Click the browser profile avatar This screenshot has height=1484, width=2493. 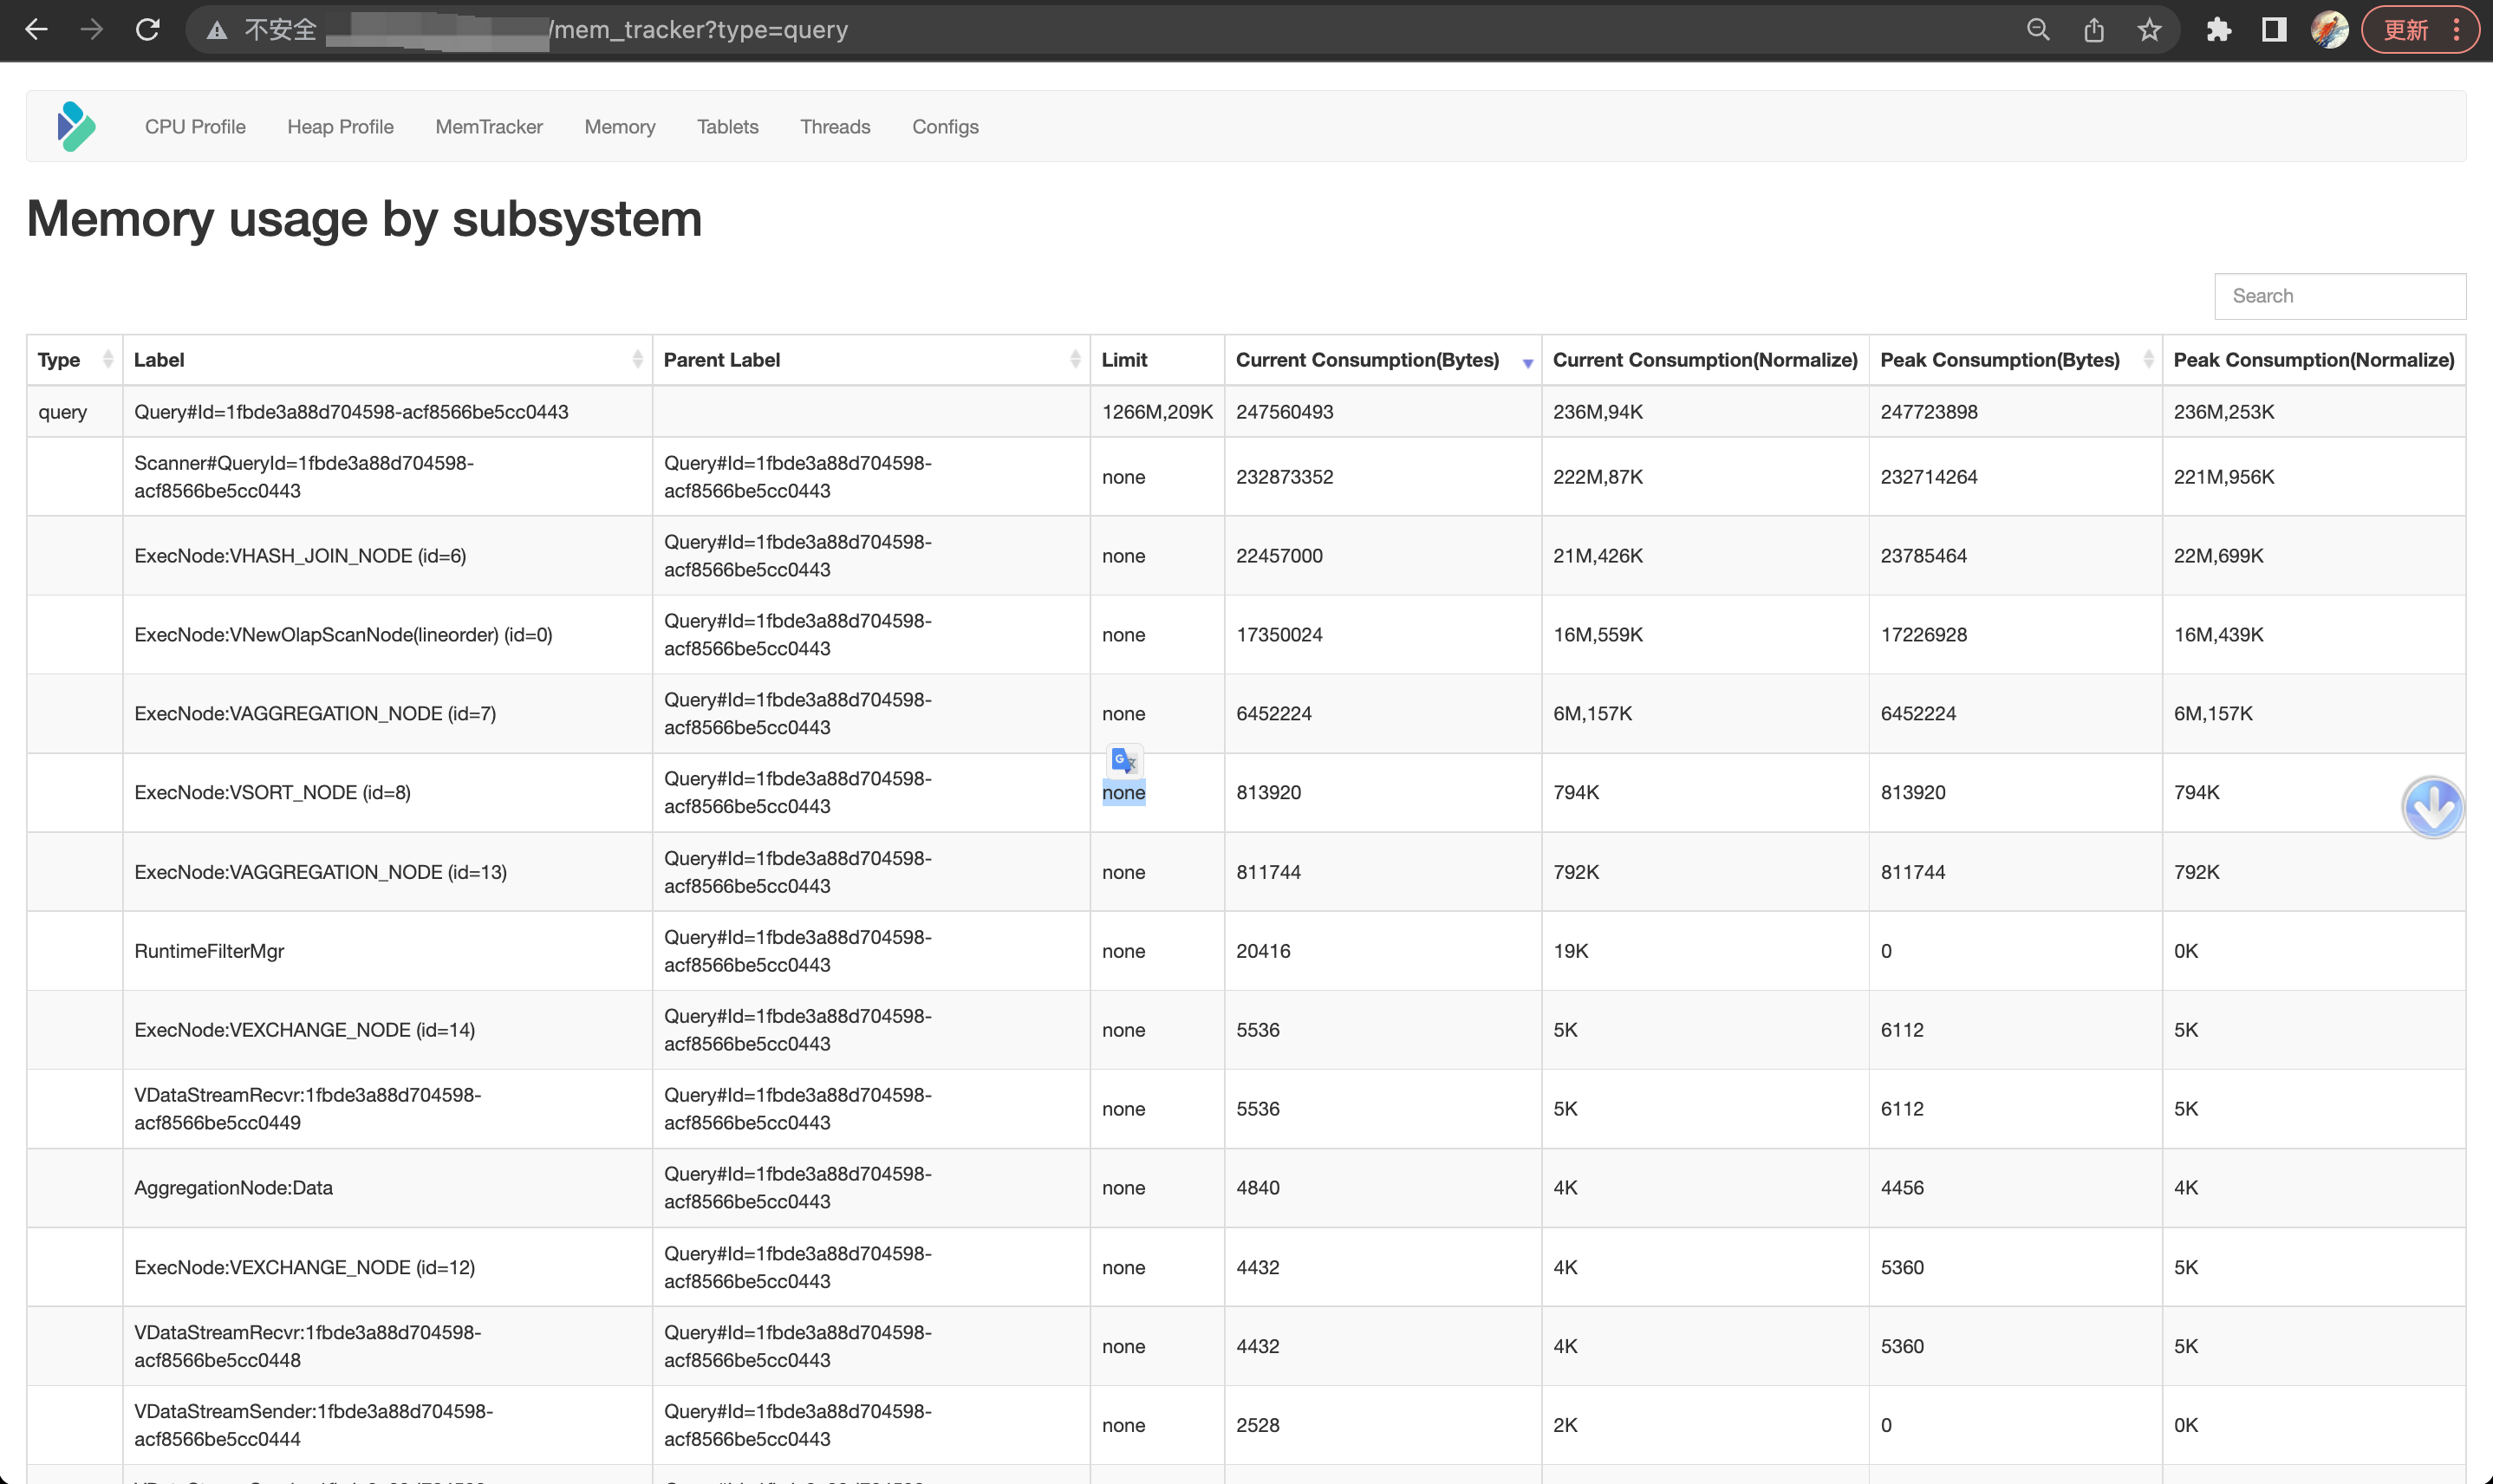[x=2333, y=30]
